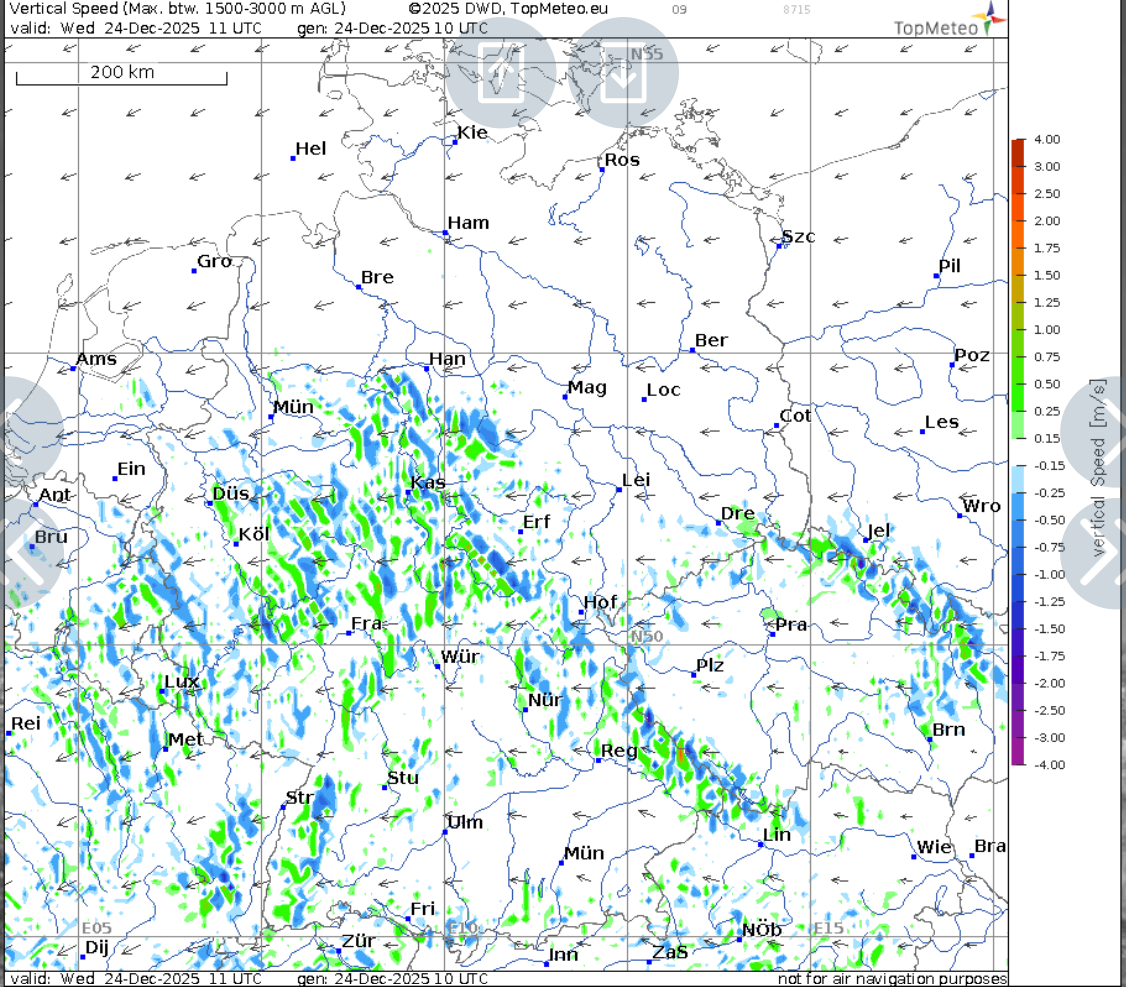Screen dimensions: 1126x987
Task: Click the Stu city marker
Action: [x=387, y=787]
